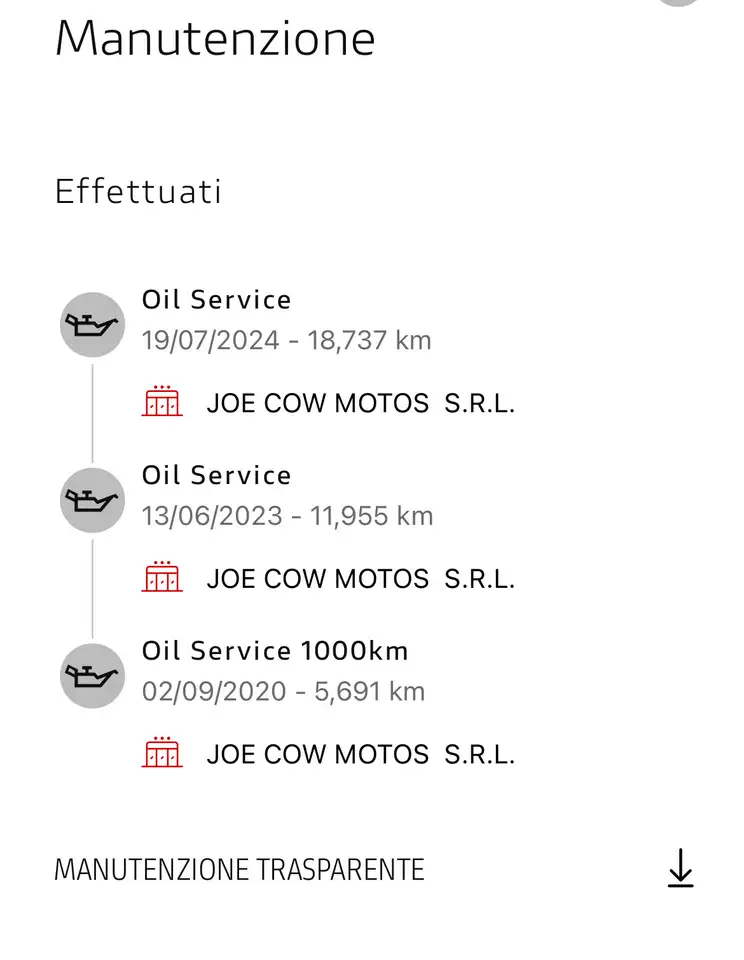This screenshot has height=960, width=744.
Task: Tap the 19/07/2024 - 18,737 km date line
Action: (287, 340)
